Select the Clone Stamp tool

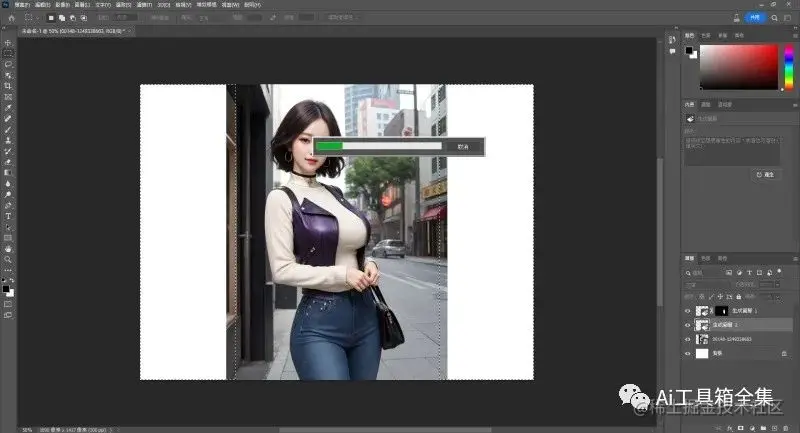(8, 140)
